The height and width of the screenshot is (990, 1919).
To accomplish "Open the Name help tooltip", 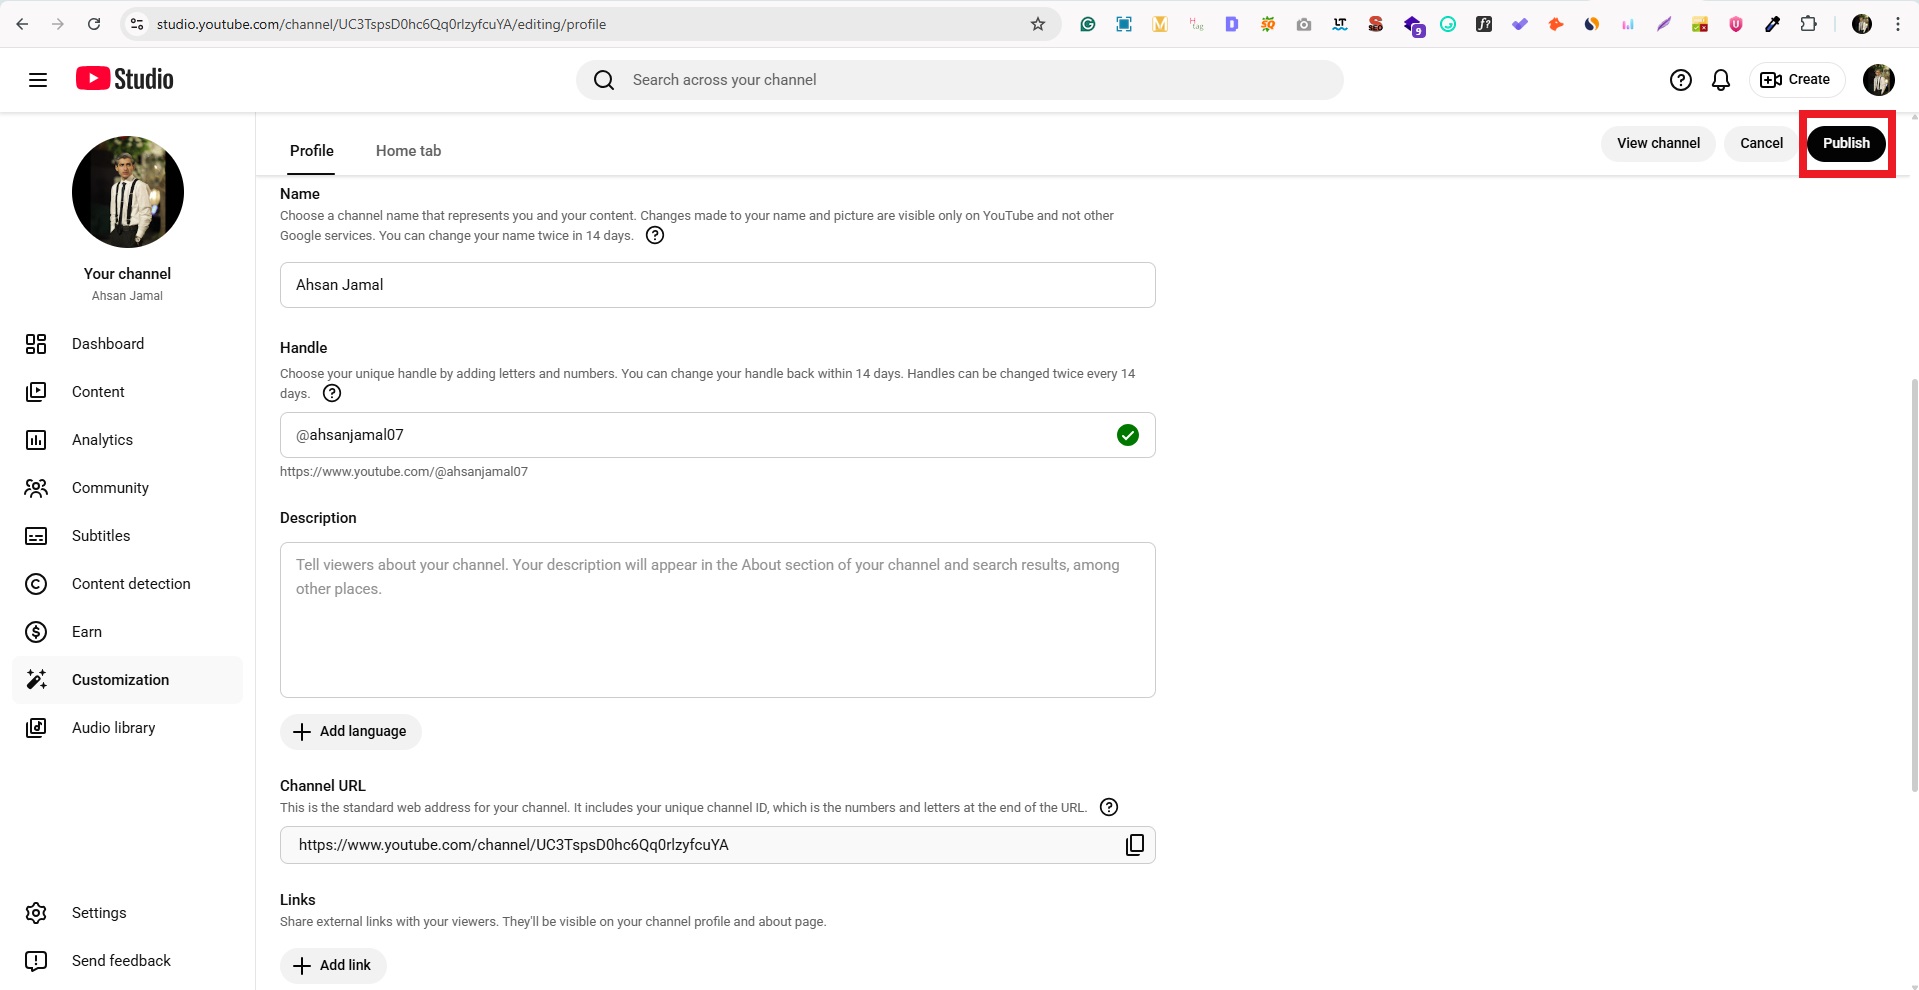I will (x=655, y=235).
